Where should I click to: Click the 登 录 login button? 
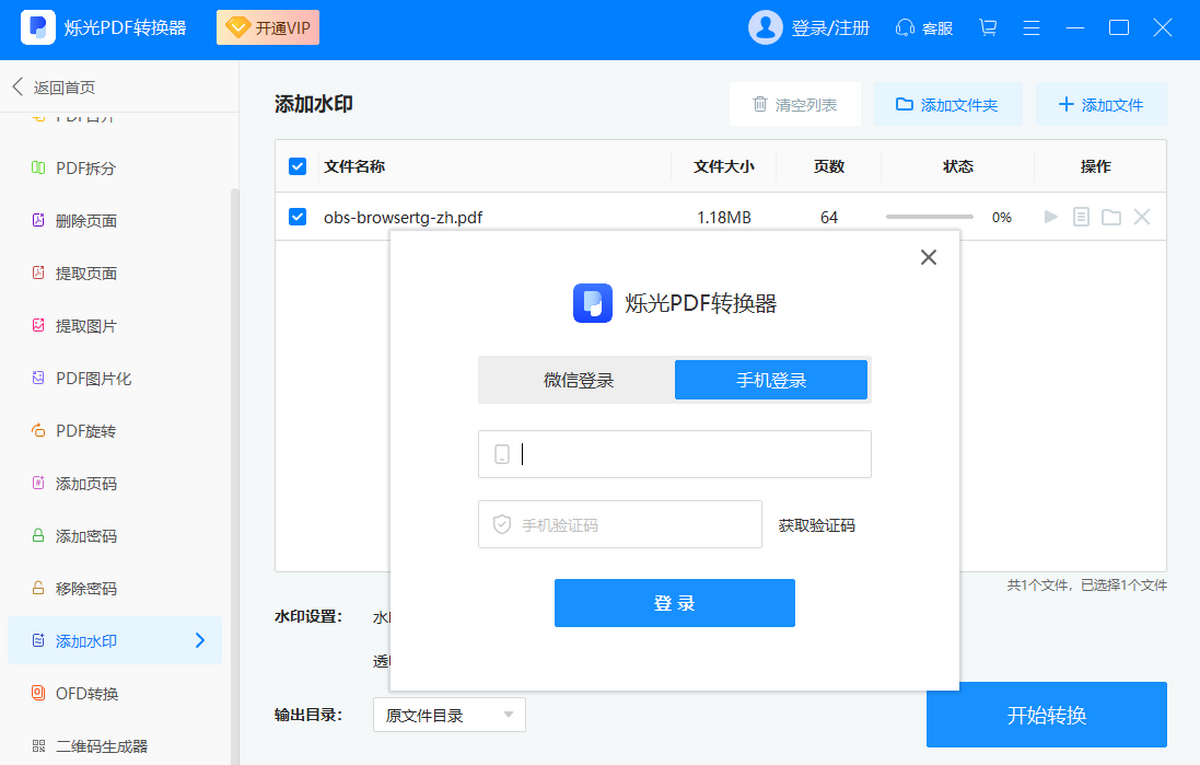674,602
